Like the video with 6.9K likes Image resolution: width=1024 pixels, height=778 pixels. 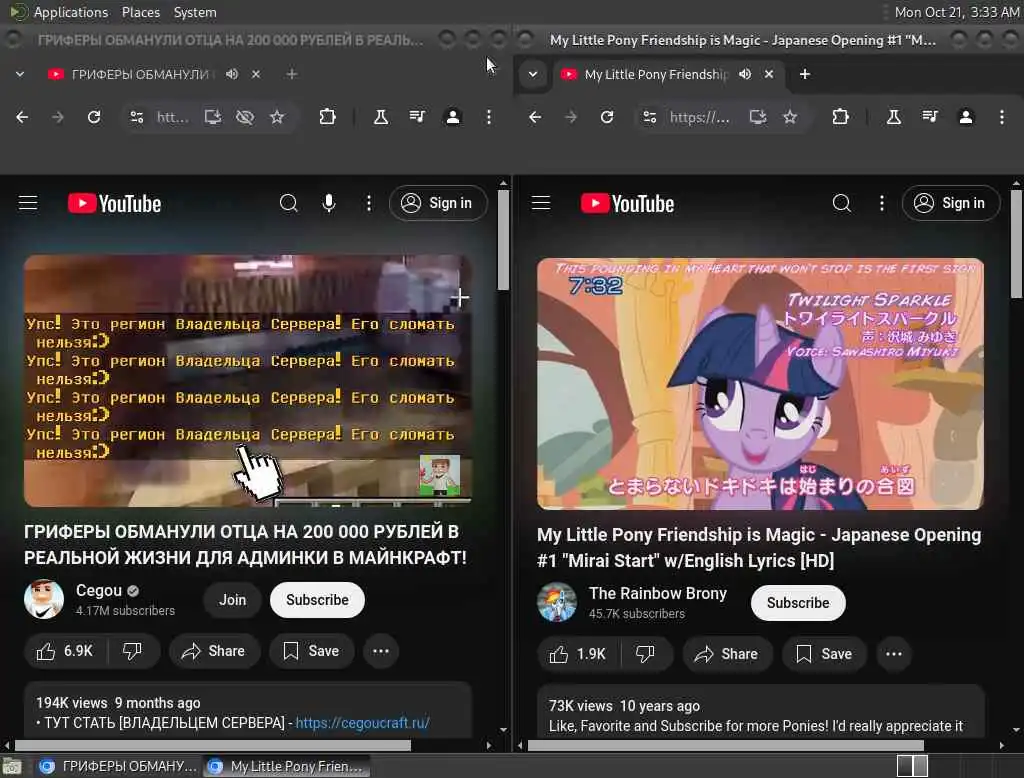[x=65, y=651]
